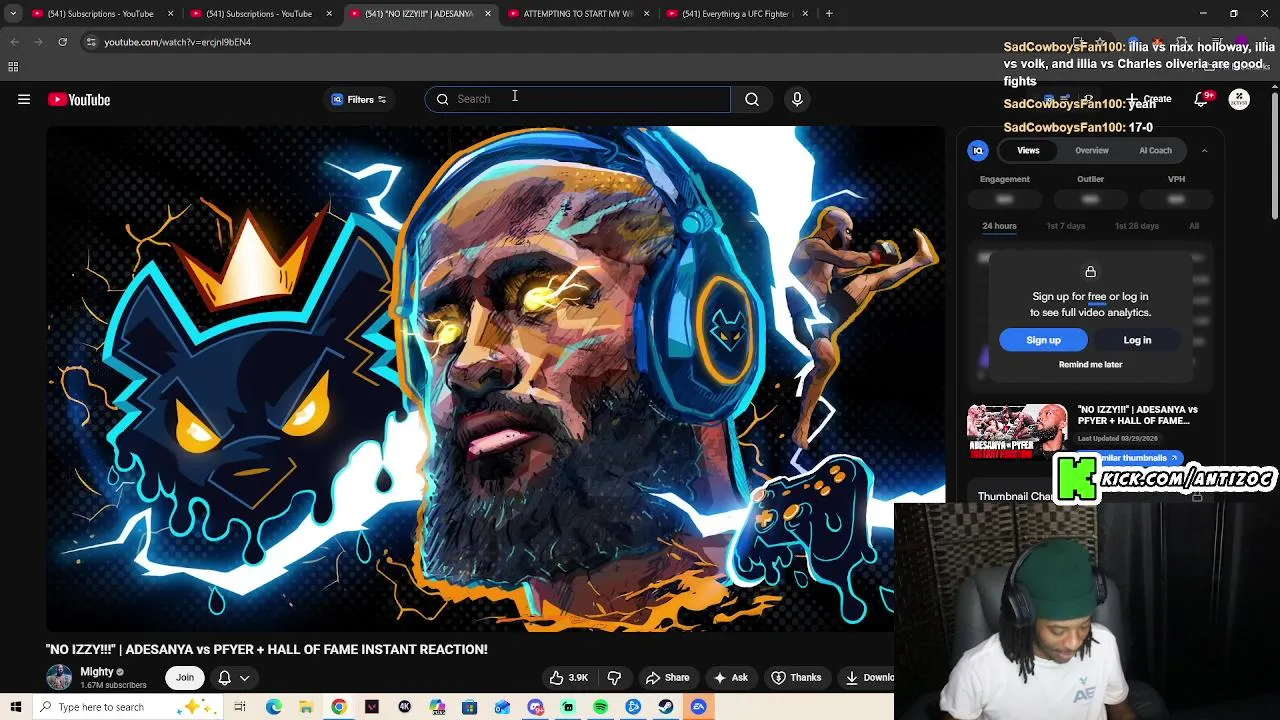Screen dimensions: 1280x720
Task: Open the tab search dropdown arrow
Action: click(x=13, y=13)
